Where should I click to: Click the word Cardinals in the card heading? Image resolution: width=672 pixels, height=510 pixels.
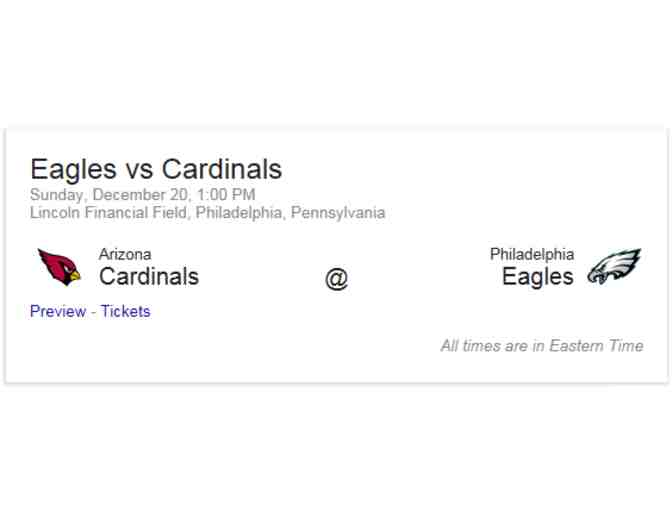click(x=221, y=169)
